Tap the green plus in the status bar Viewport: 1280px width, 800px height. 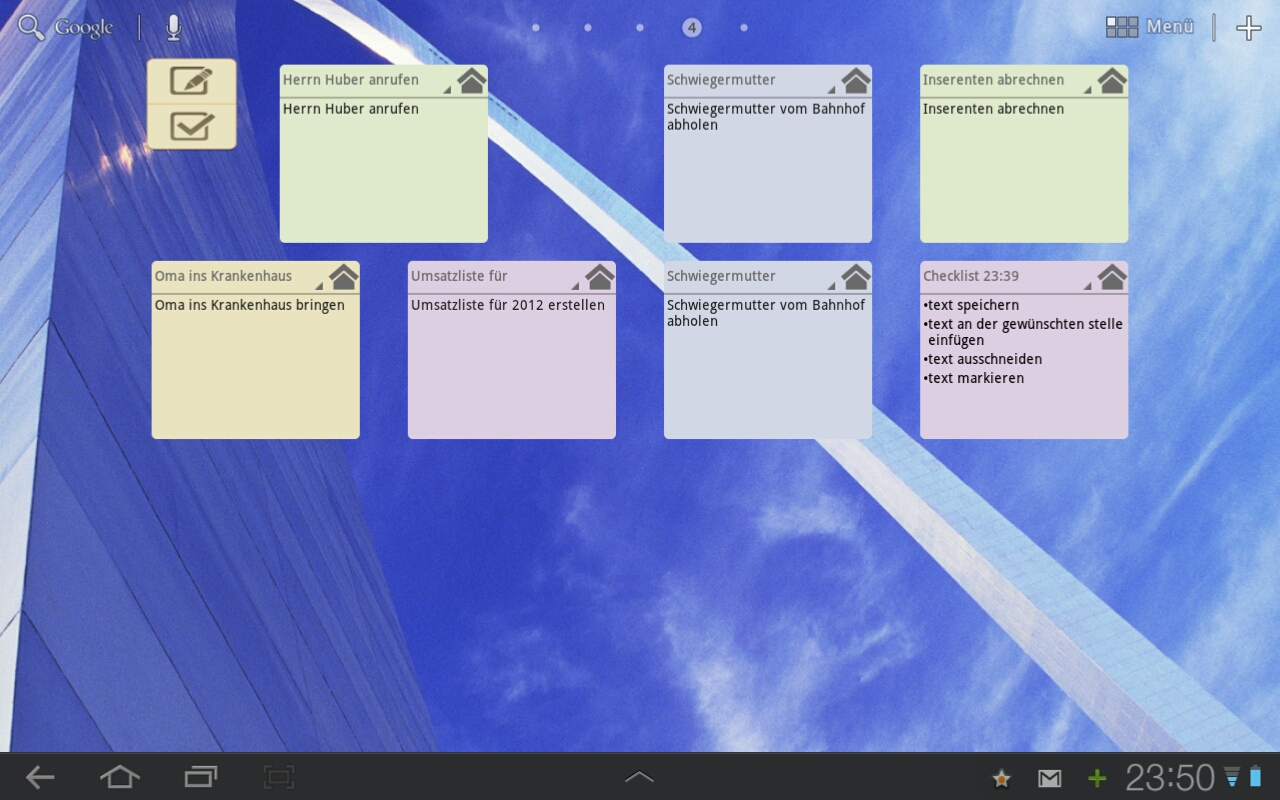(x=1096, y=777)
